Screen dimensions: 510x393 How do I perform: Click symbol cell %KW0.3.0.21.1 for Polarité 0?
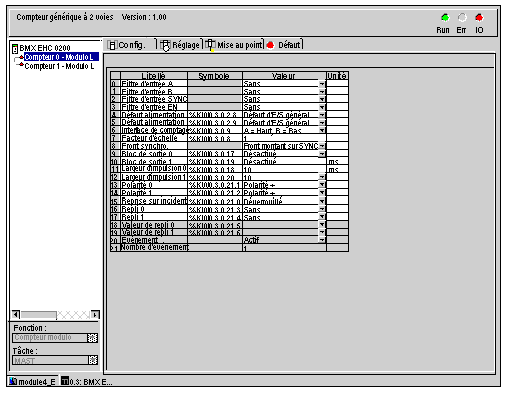coord(215,185)
